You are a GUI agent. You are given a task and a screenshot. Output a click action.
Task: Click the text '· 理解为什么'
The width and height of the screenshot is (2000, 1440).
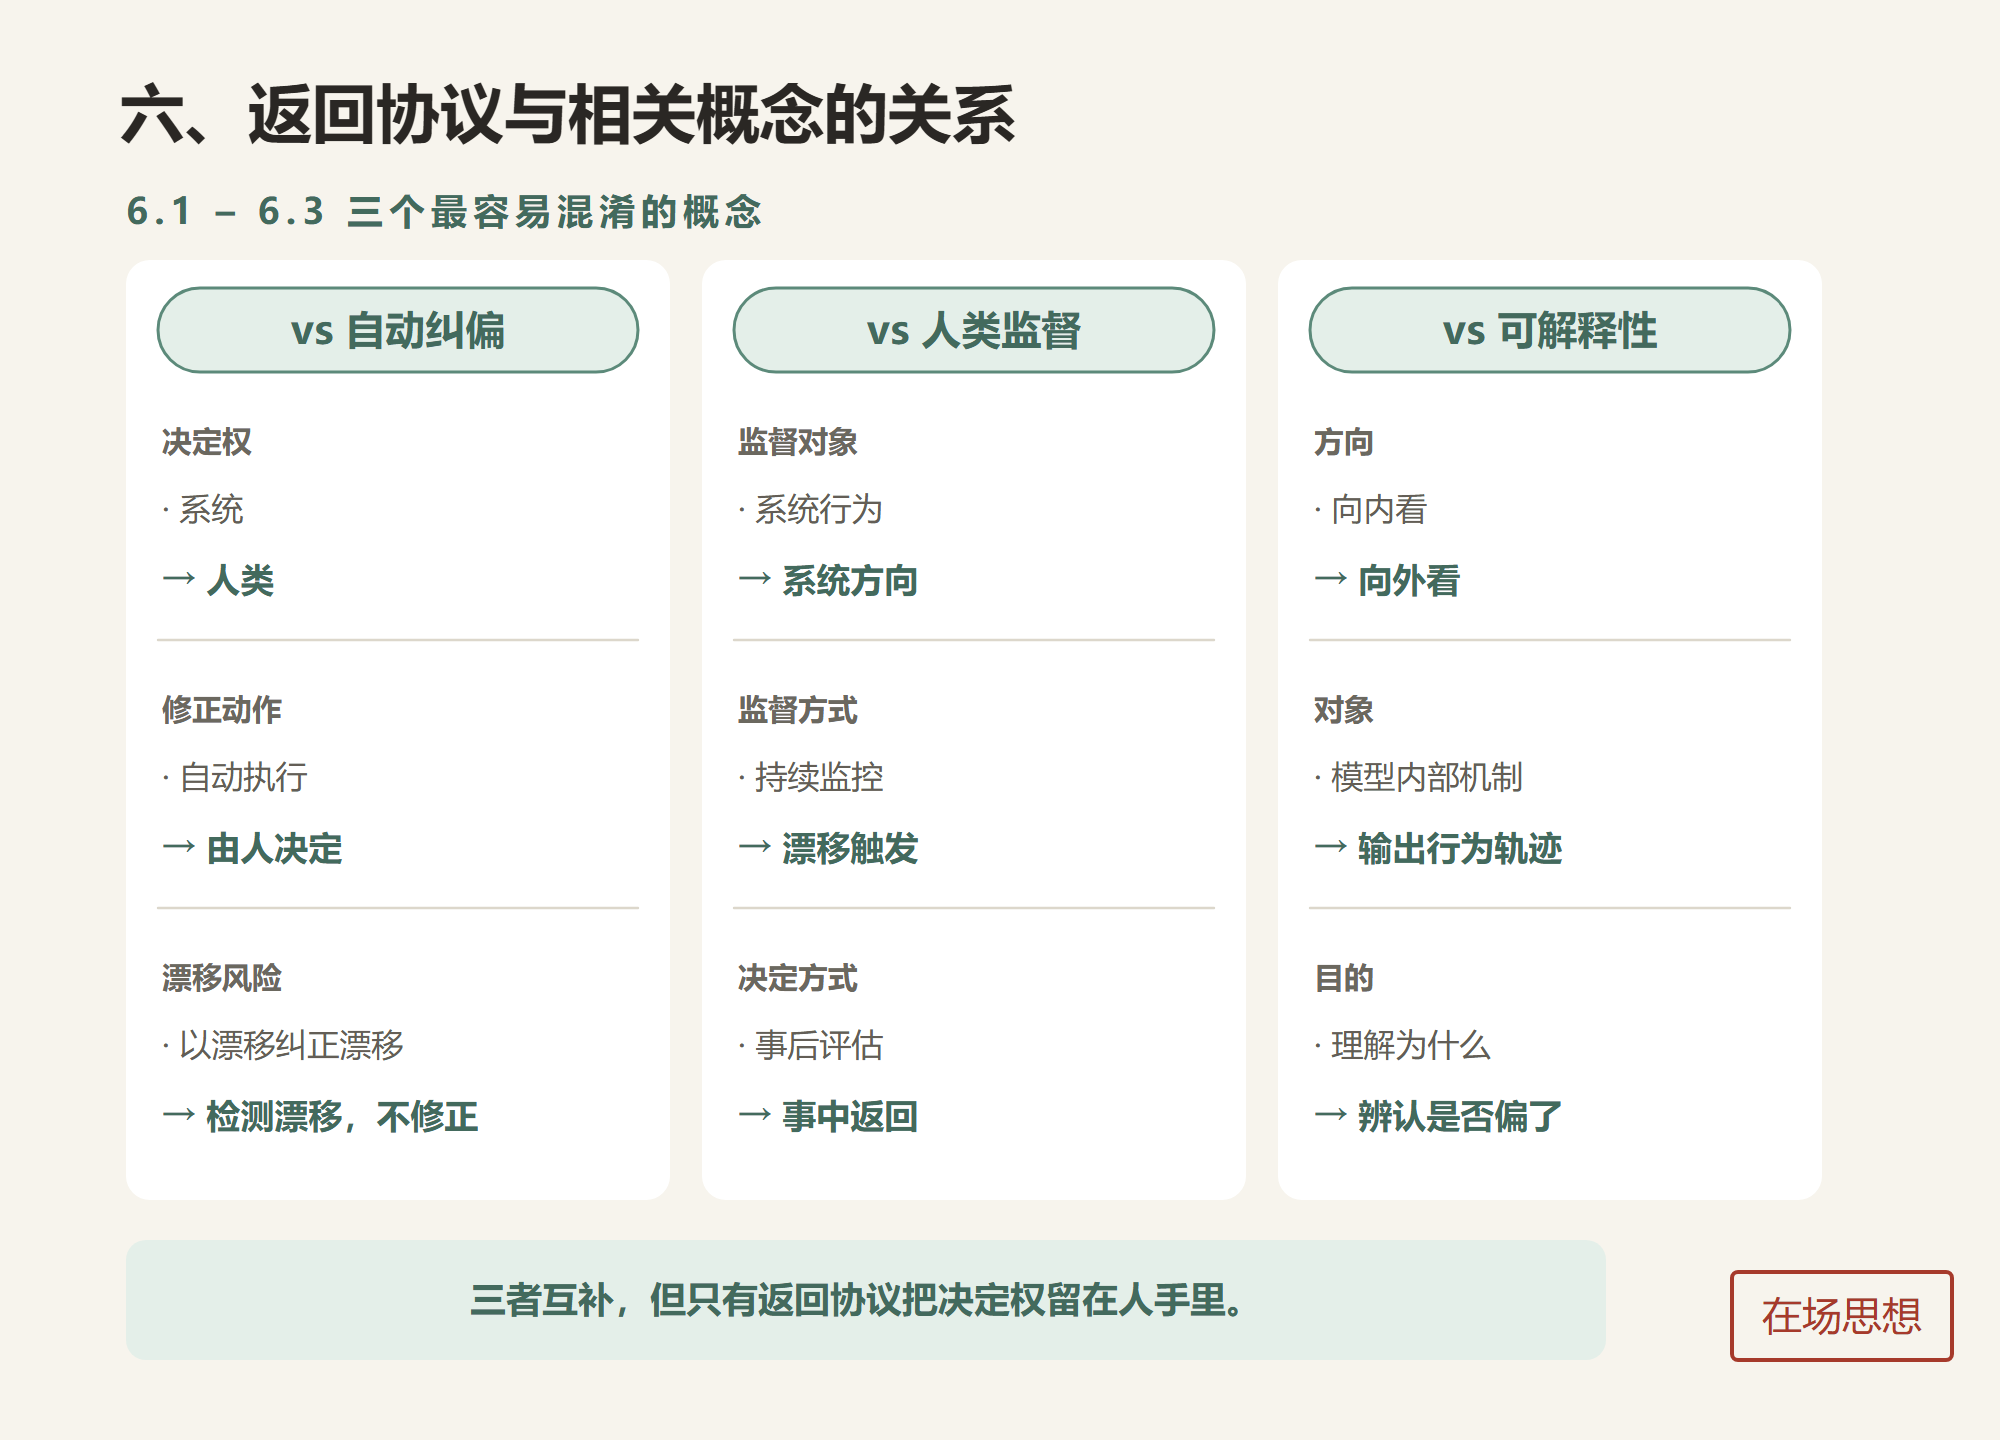tap(1403, 1046)
